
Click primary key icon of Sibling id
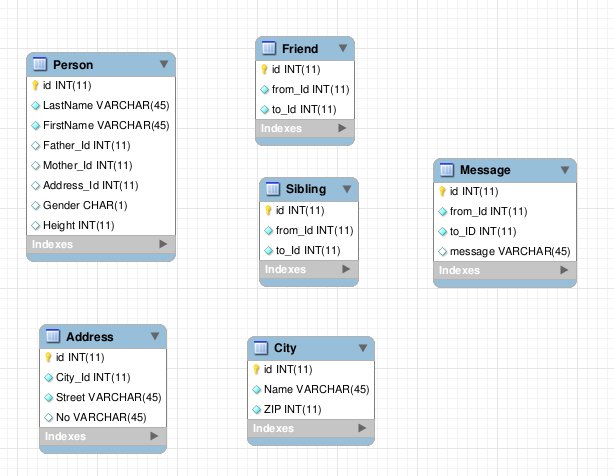[x=268, y=211]
